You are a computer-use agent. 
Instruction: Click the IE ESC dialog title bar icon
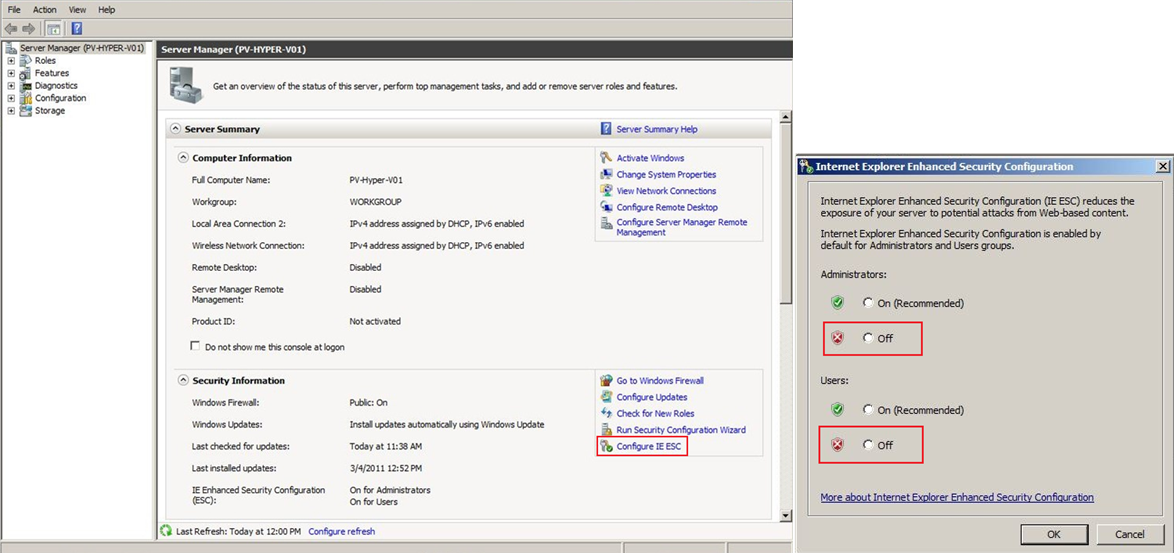pos(806,166)
